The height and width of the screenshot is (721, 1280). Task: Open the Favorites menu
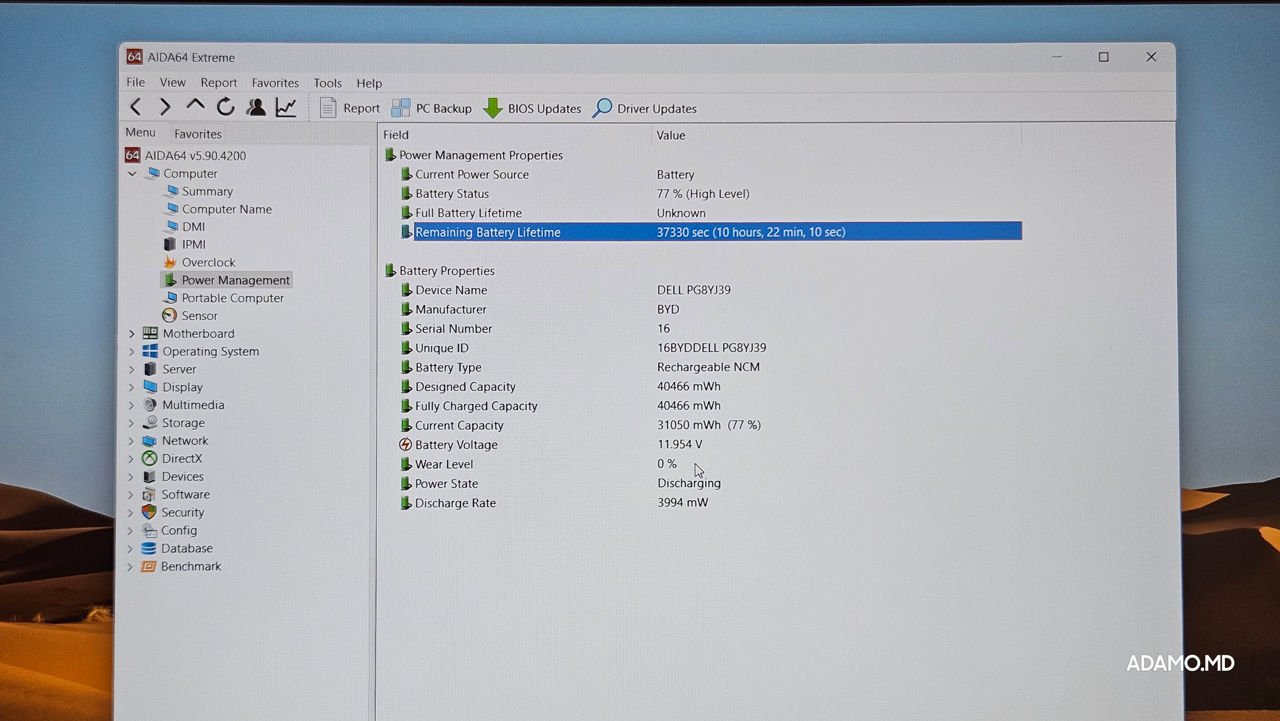(x=275, y=83)
